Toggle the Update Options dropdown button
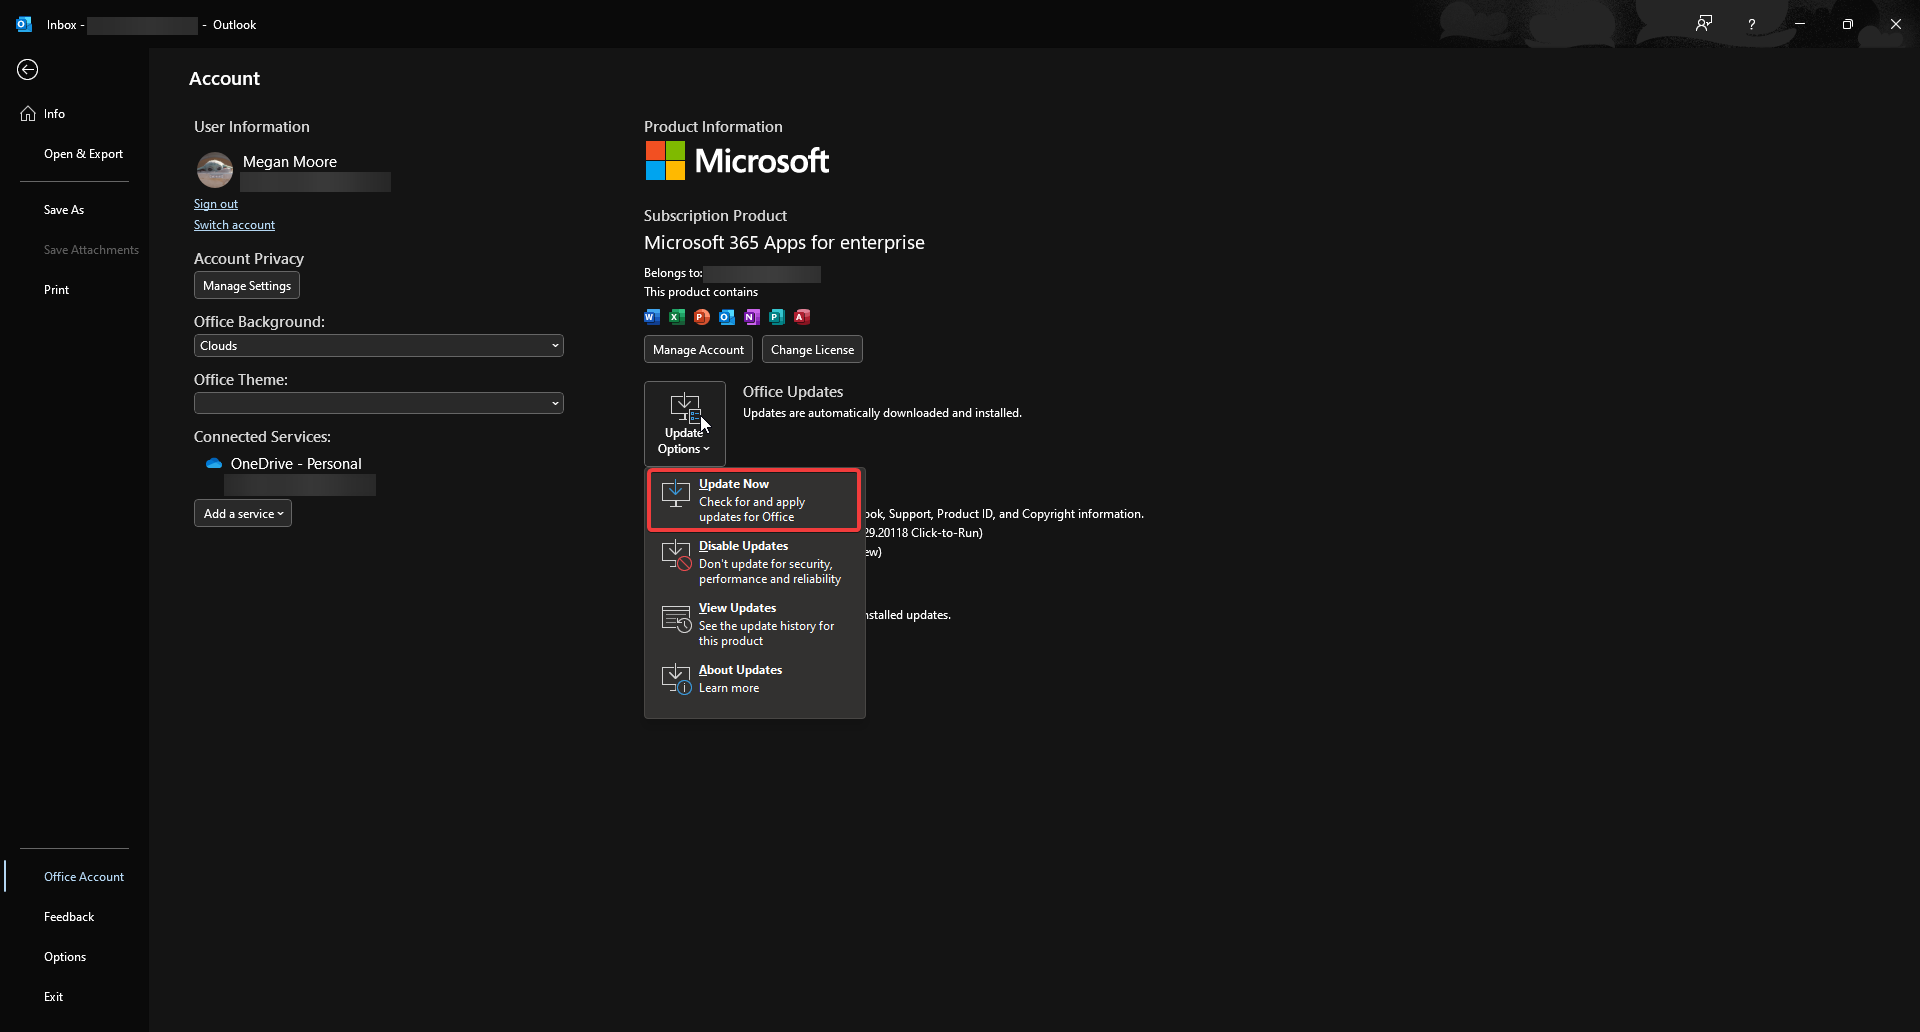Screen dimensions: 1920x1032 tap(685, 424)
